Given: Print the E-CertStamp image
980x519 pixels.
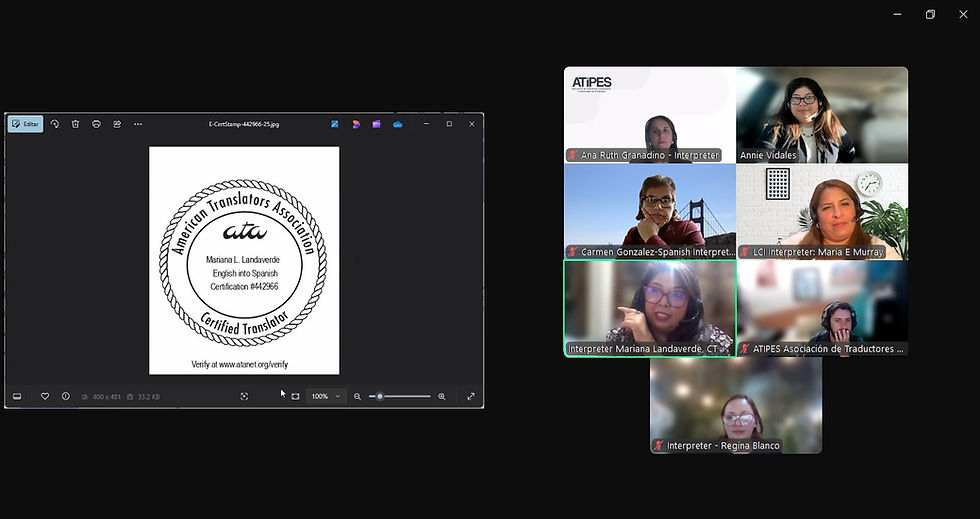Looking at the screenshot, I should coord(96,124).
